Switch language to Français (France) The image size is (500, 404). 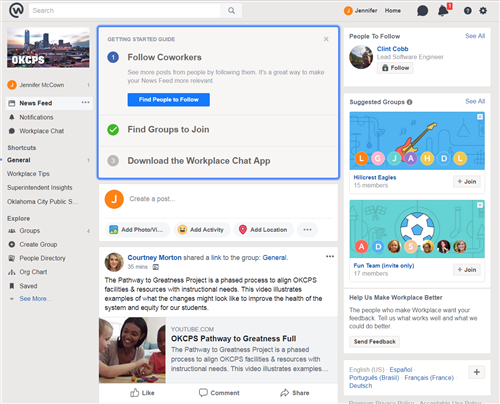click(x=429, y=378)
